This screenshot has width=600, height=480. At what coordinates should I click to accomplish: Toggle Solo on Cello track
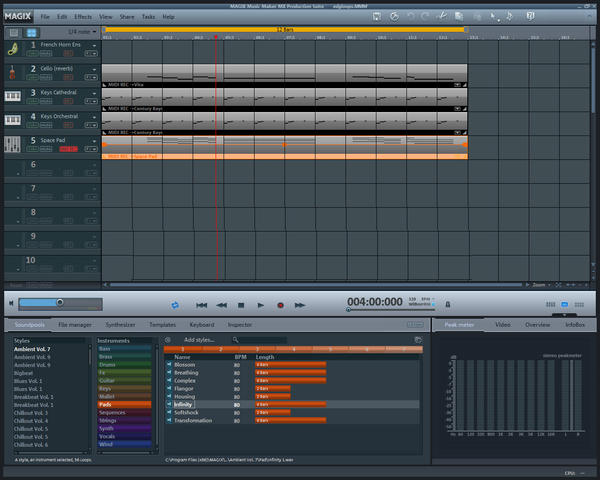33,77
